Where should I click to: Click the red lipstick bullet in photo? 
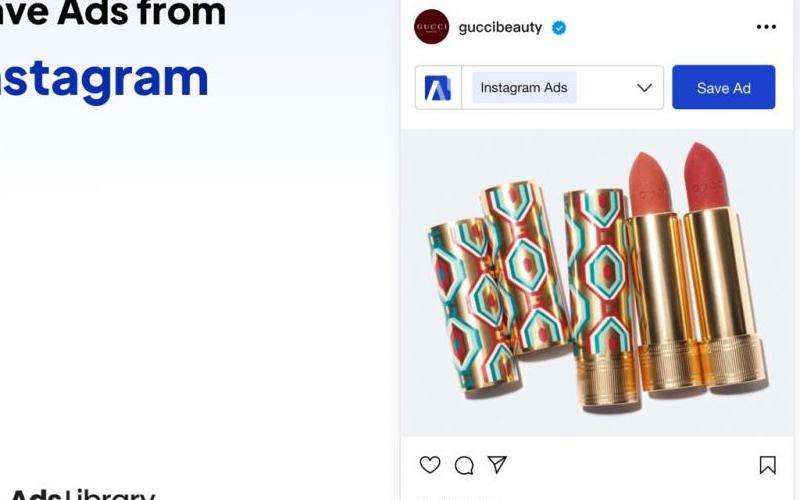tap(705, 177)
